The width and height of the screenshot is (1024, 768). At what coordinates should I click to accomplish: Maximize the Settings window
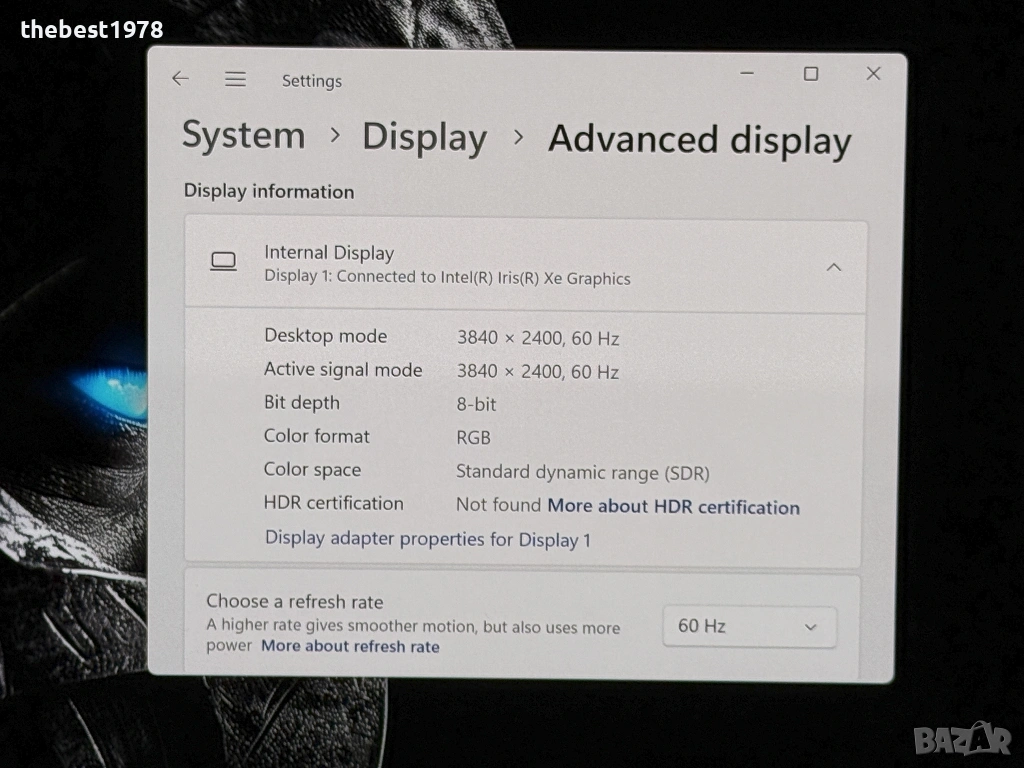click(811, 74)
